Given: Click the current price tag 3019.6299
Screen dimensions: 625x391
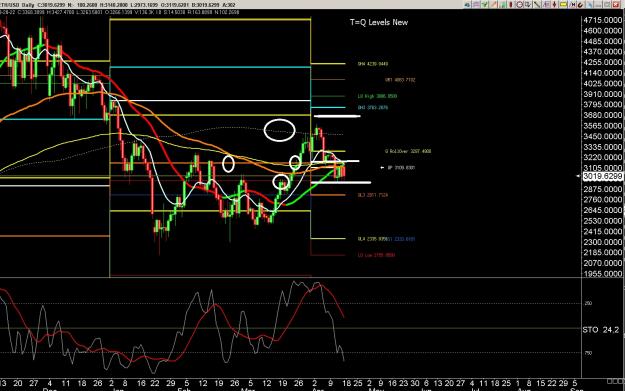Looking at the screenshot, I should point(602,176).
